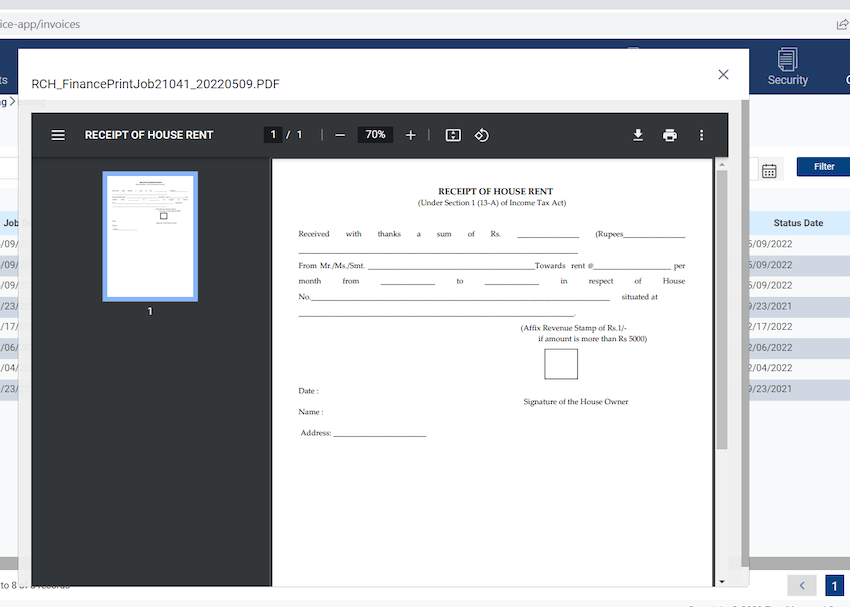Open the PDF sidebar menu
850x607 pixels.
58,134
